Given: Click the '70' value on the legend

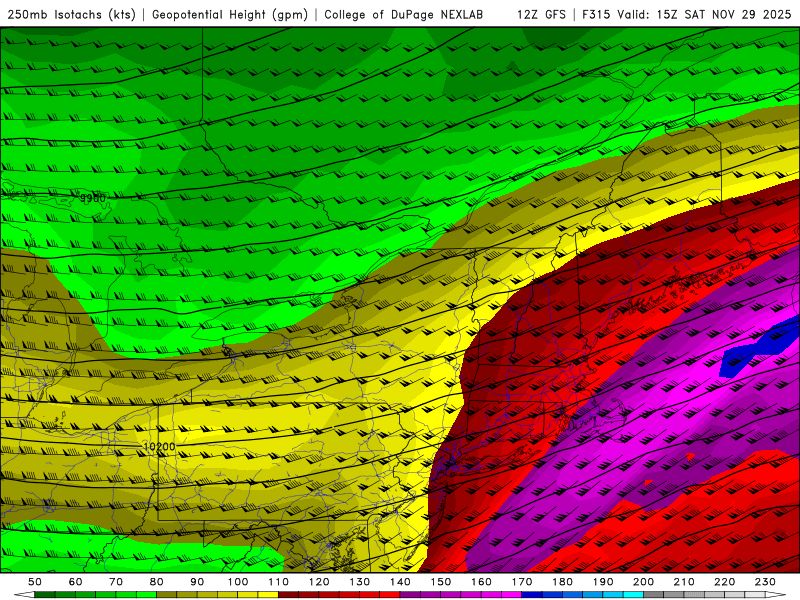Looking at the screenshot, I should 116,582.
